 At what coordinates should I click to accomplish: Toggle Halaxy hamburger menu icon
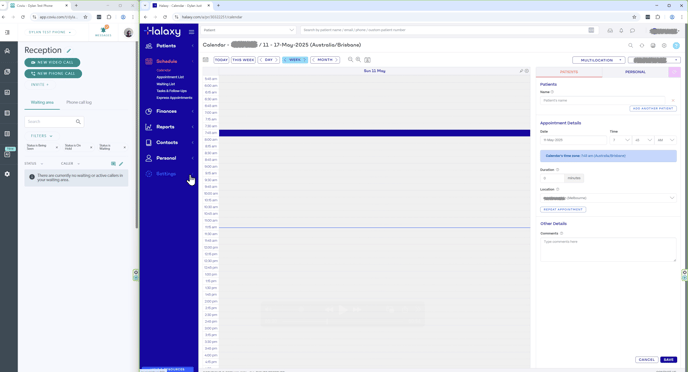point(191,32)
